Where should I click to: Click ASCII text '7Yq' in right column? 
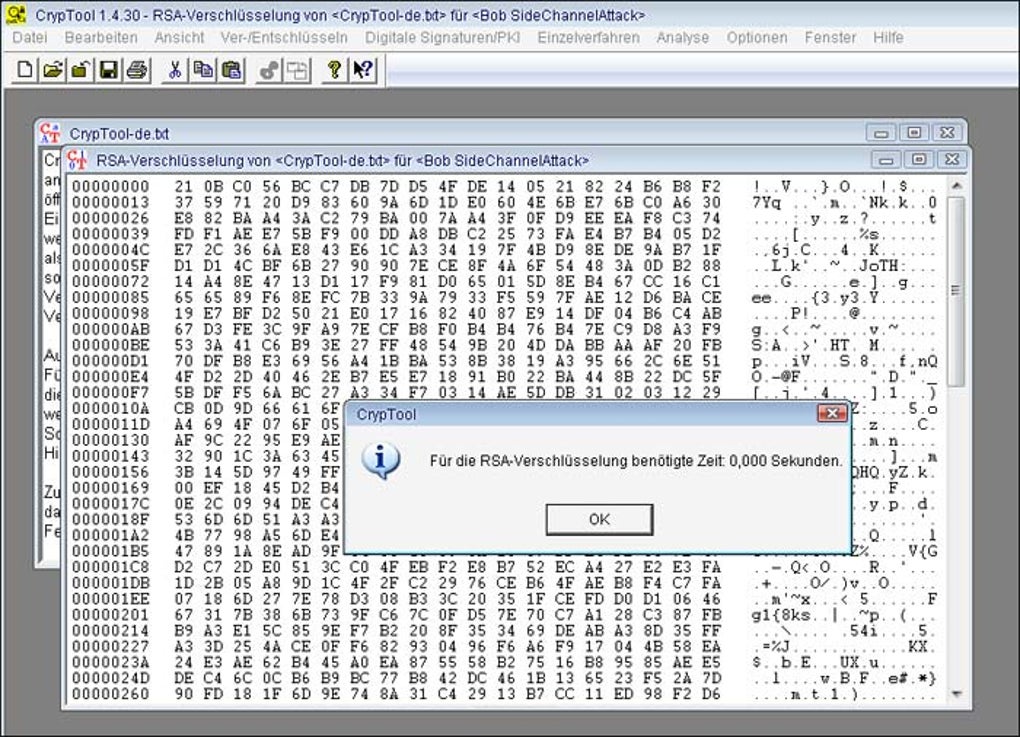pyautogui.click(x=766, y=203)
